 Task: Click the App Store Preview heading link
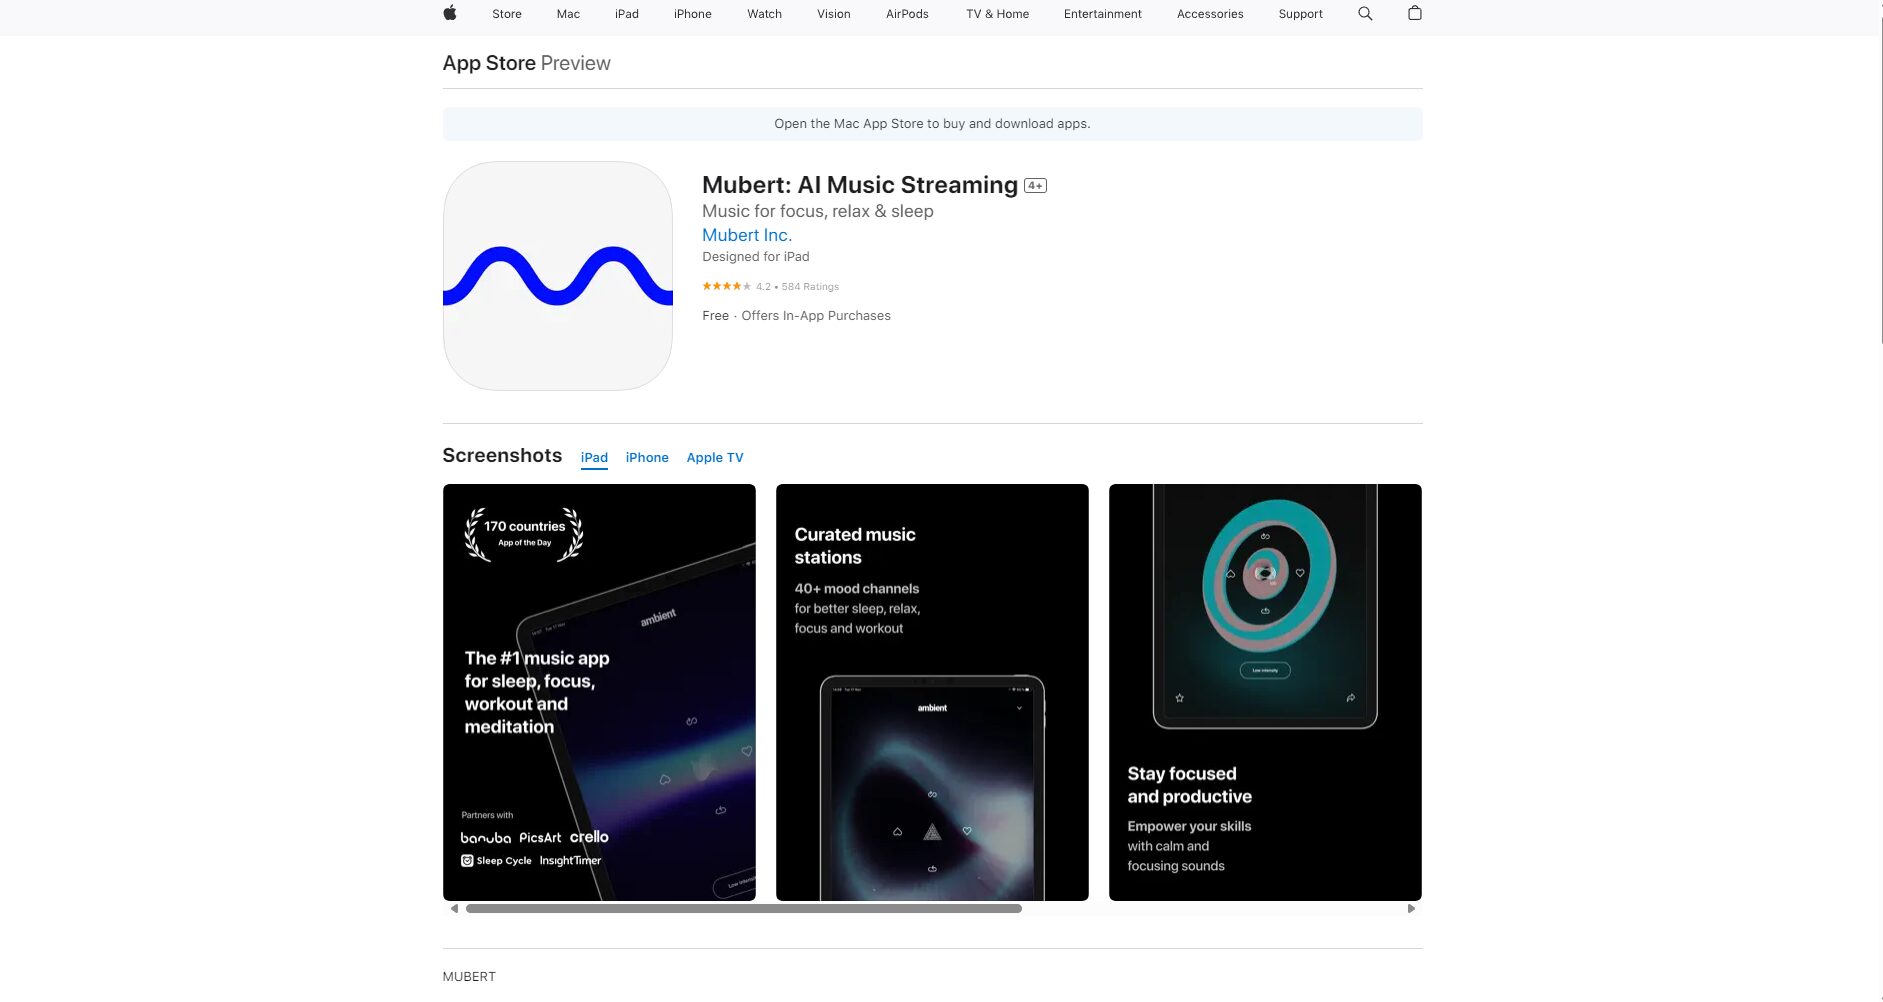tap(526, 63)
